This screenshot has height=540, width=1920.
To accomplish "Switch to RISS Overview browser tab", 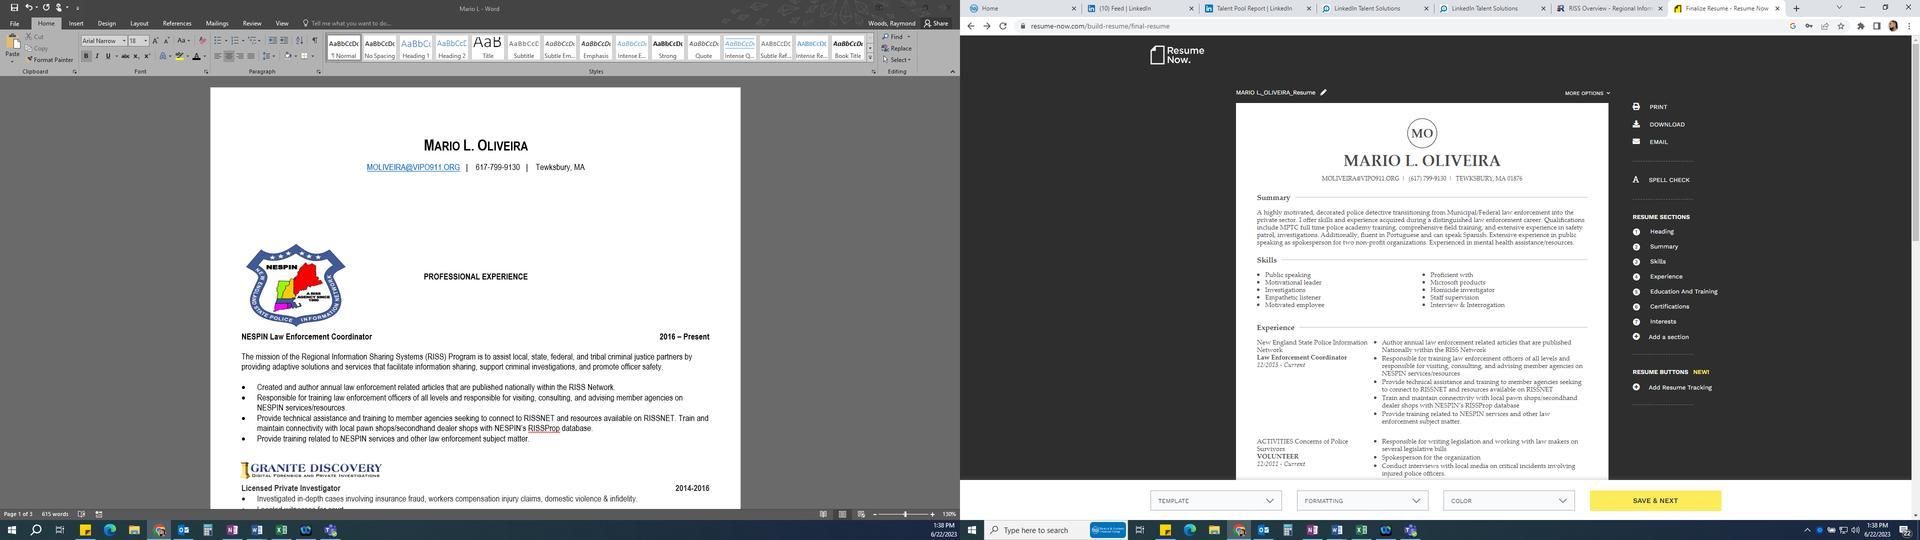I will (1610, 8).
